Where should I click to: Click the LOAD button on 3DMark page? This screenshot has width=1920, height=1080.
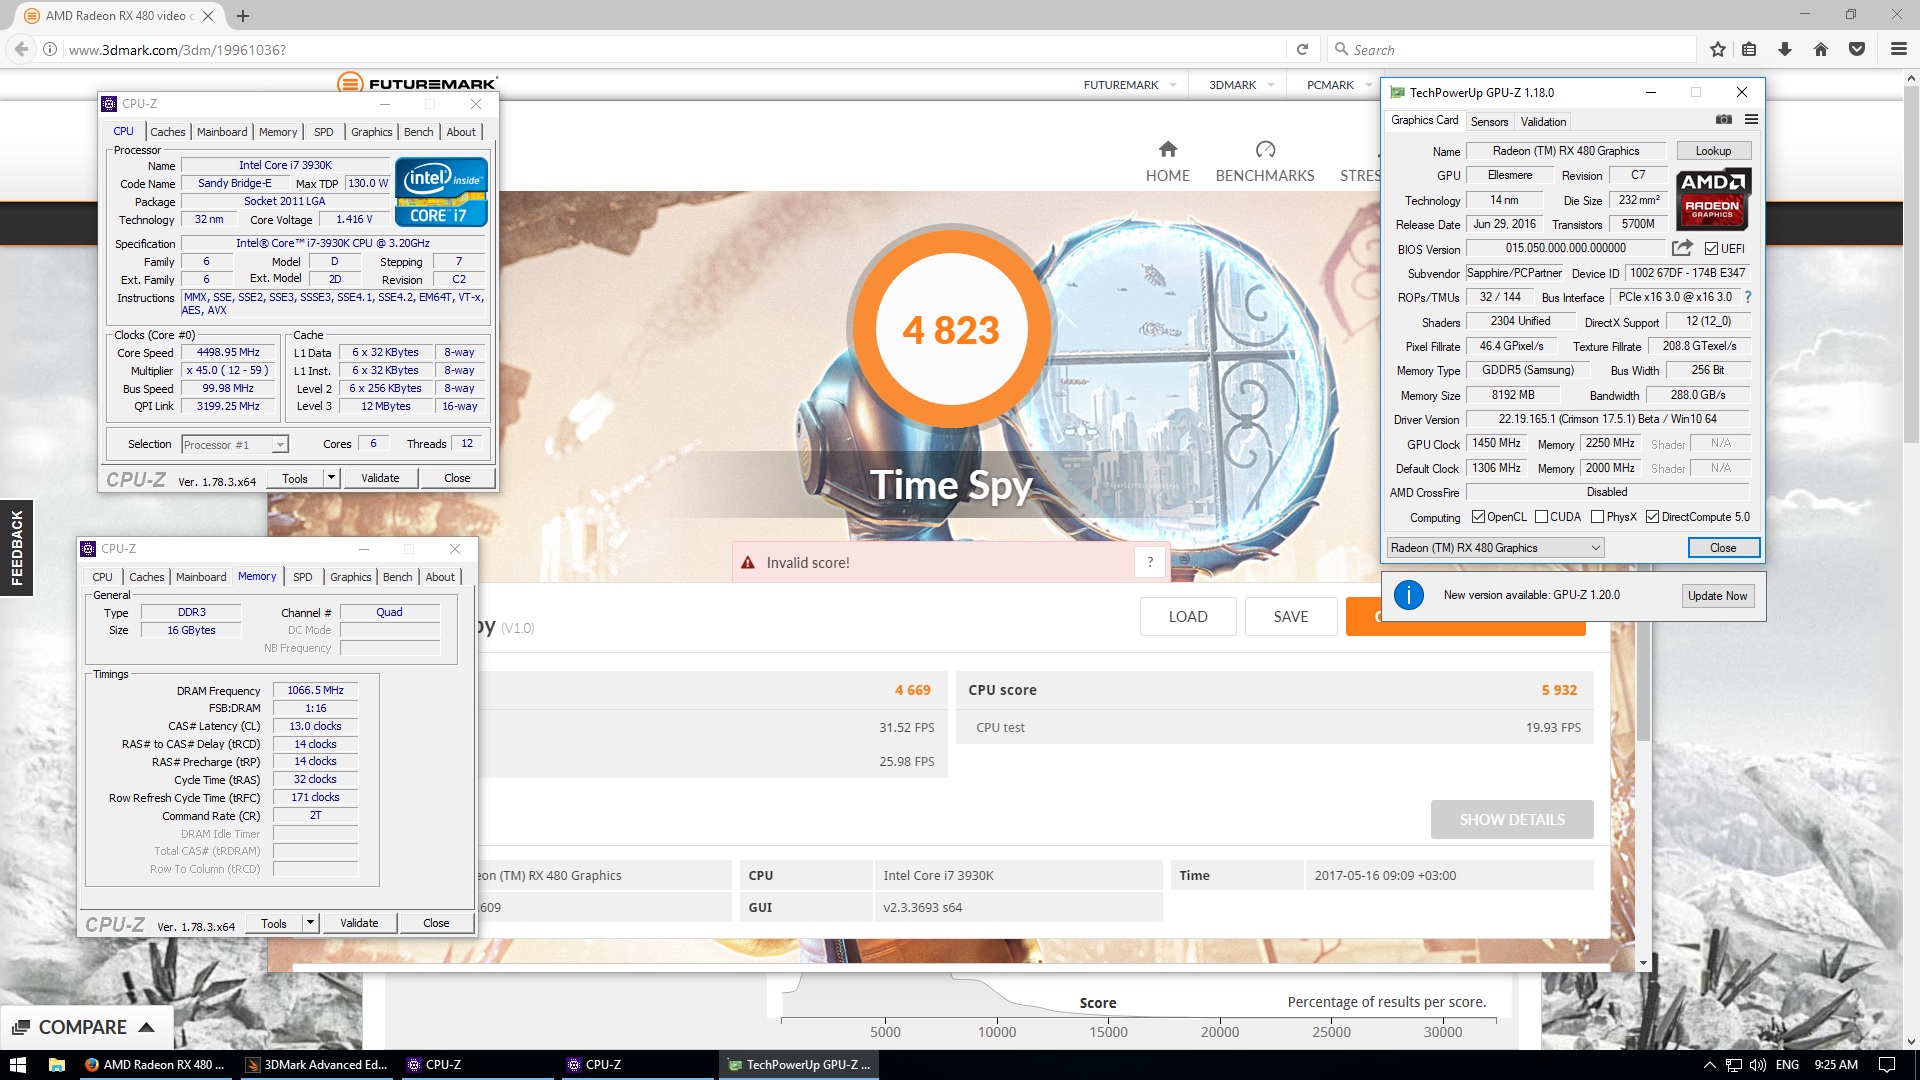pyautogui.click(x=1188, y=617)
